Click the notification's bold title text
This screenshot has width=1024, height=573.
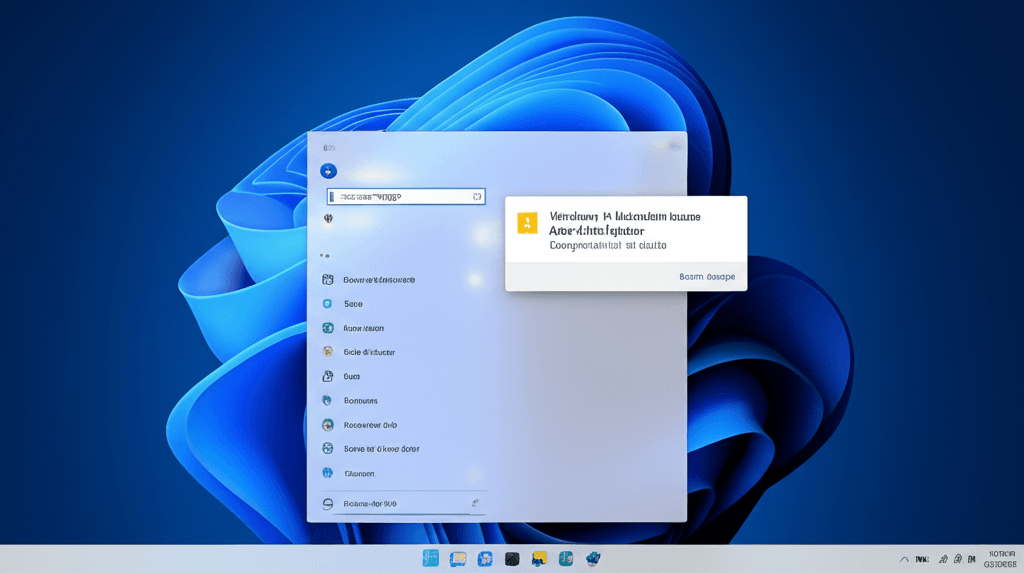624,223
